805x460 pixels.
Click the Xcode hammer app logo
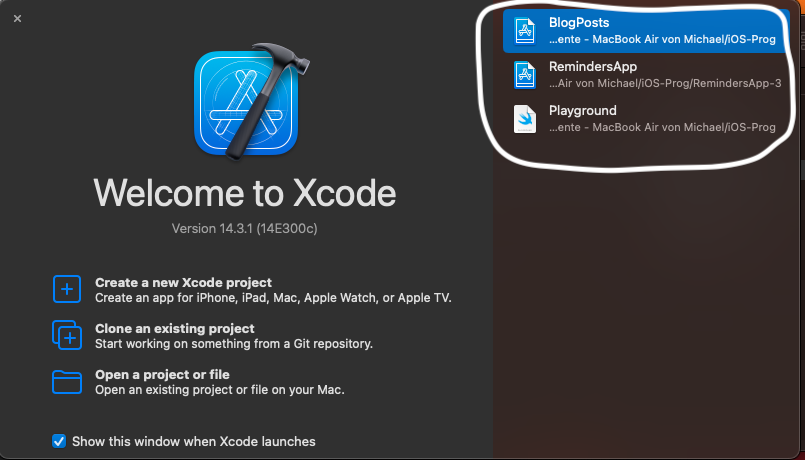252,102
